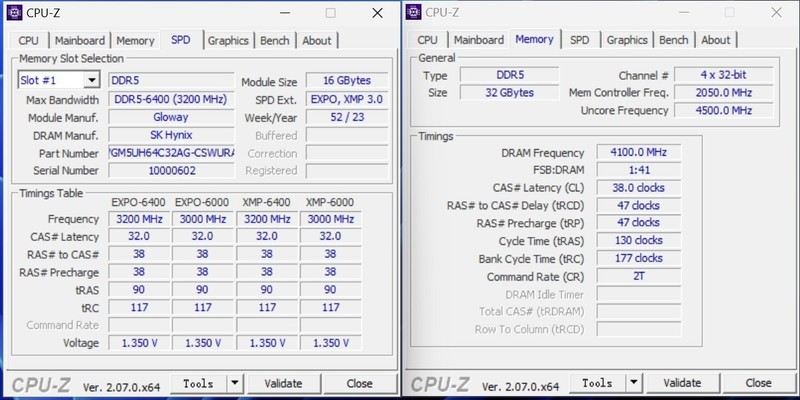Click Close button in right window

click(759, 383)
